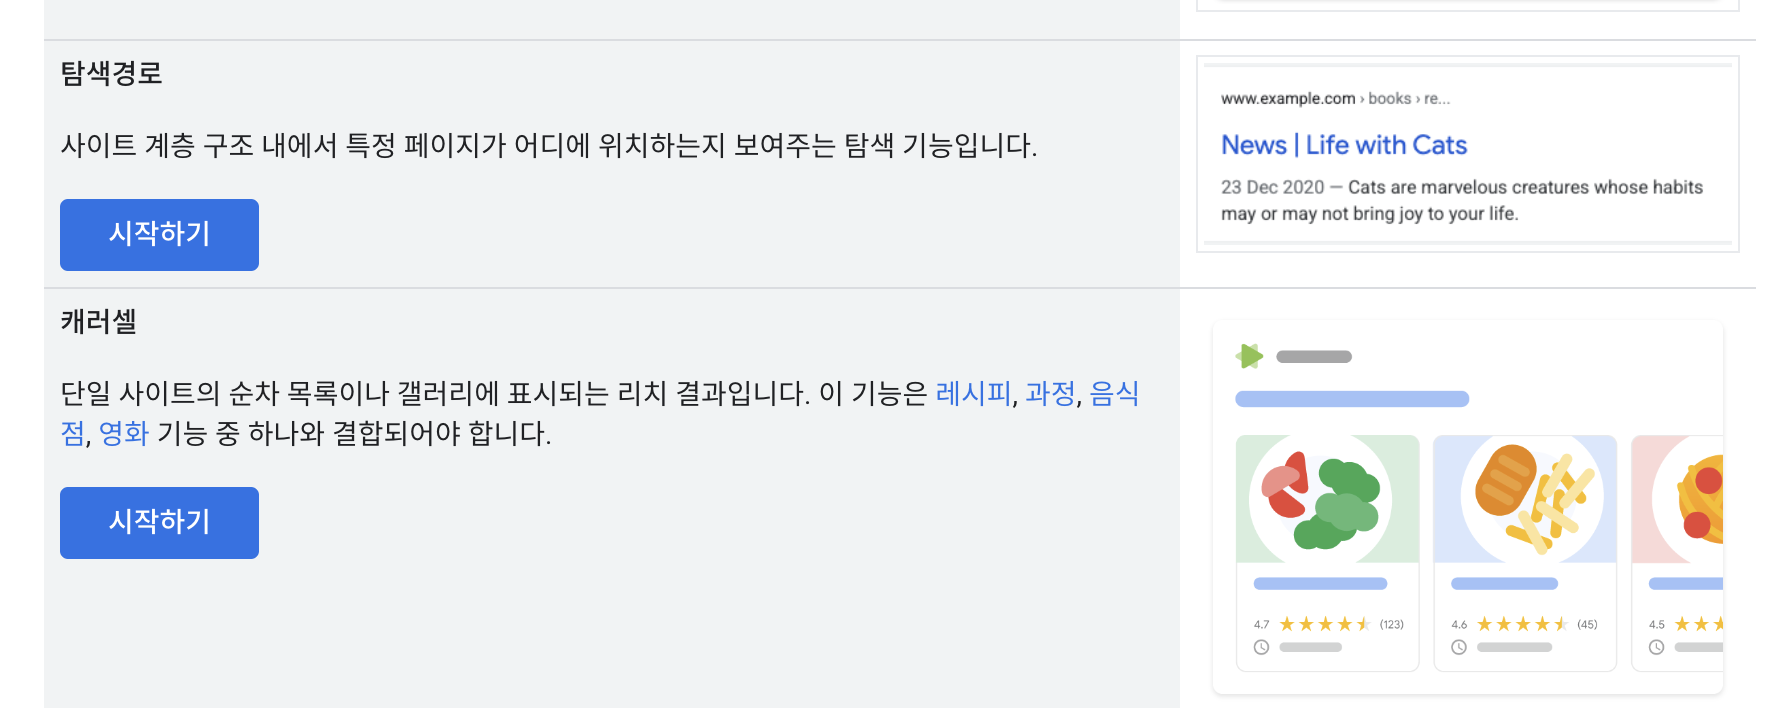Screen dimensions: 1774x708
Task: Click clock icon under the pasta card
Action: point(1656,647)
